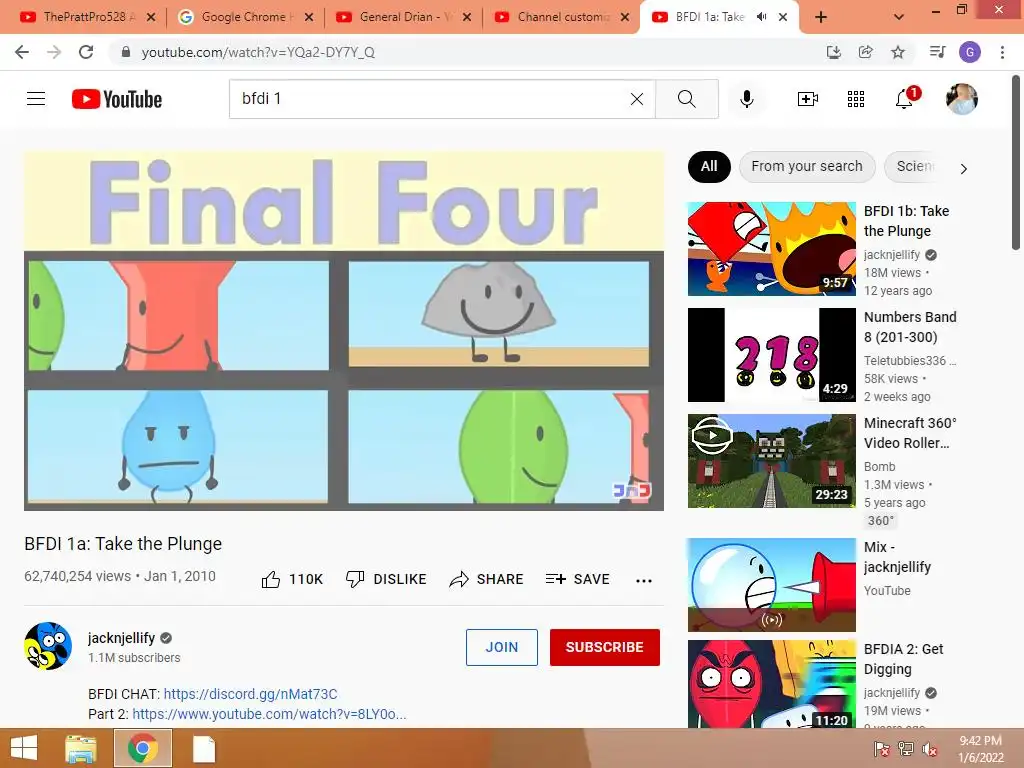Like the video with thumbs up

coord(292,579)
